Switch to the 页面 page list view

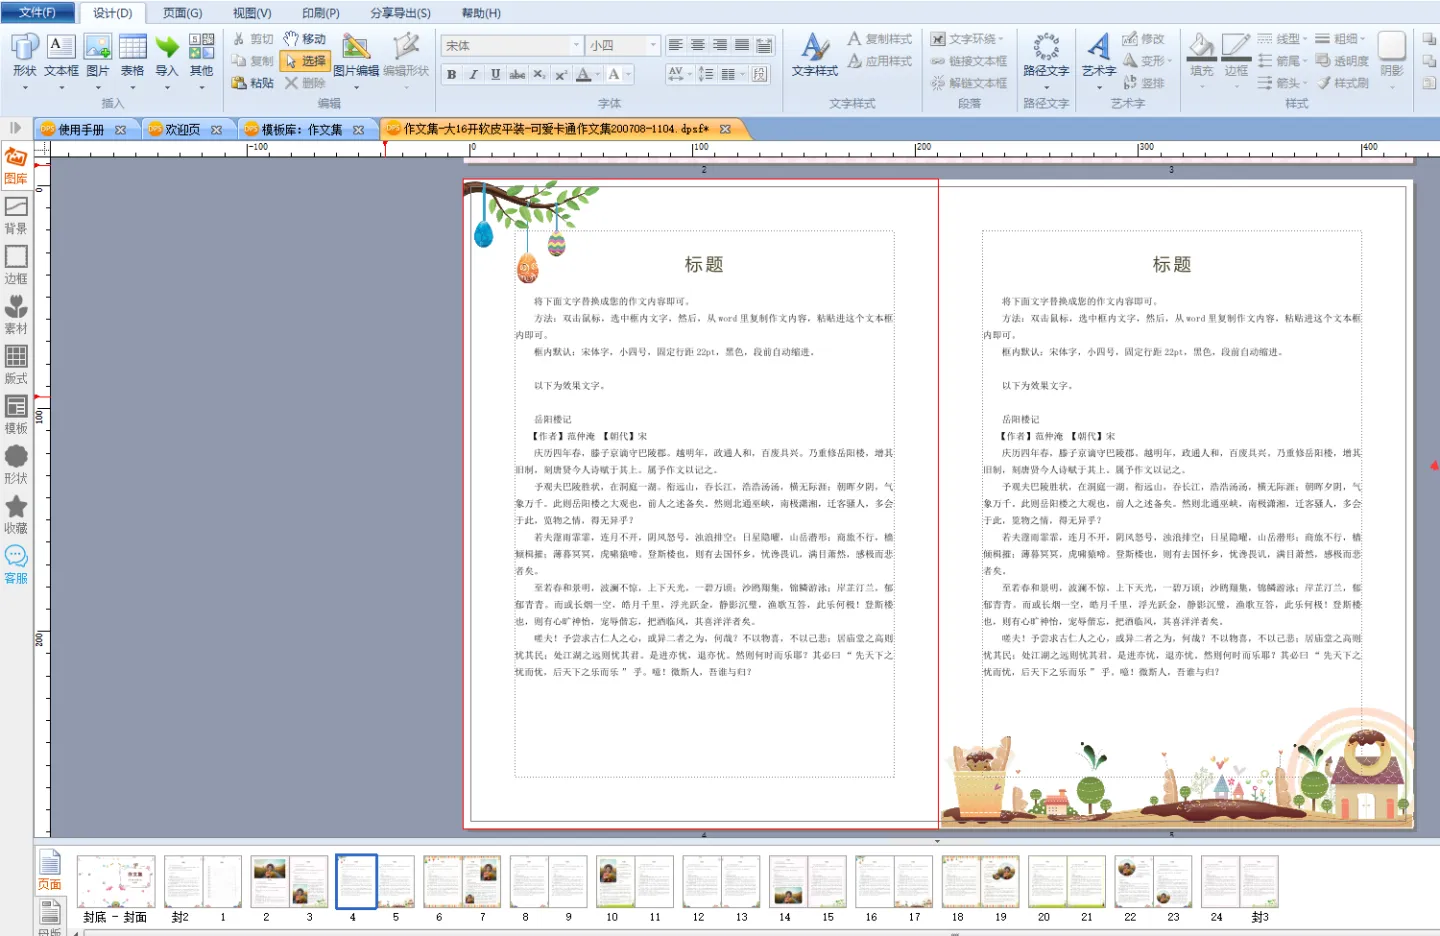pyautogui.click(x=49, y=871)
